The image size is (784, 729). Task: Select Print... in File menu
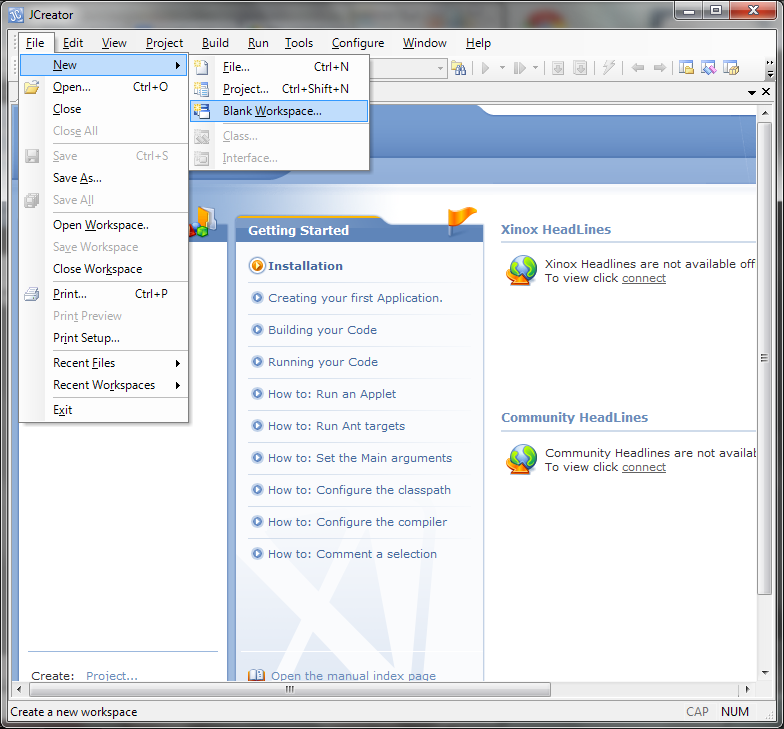coord(104,294)
